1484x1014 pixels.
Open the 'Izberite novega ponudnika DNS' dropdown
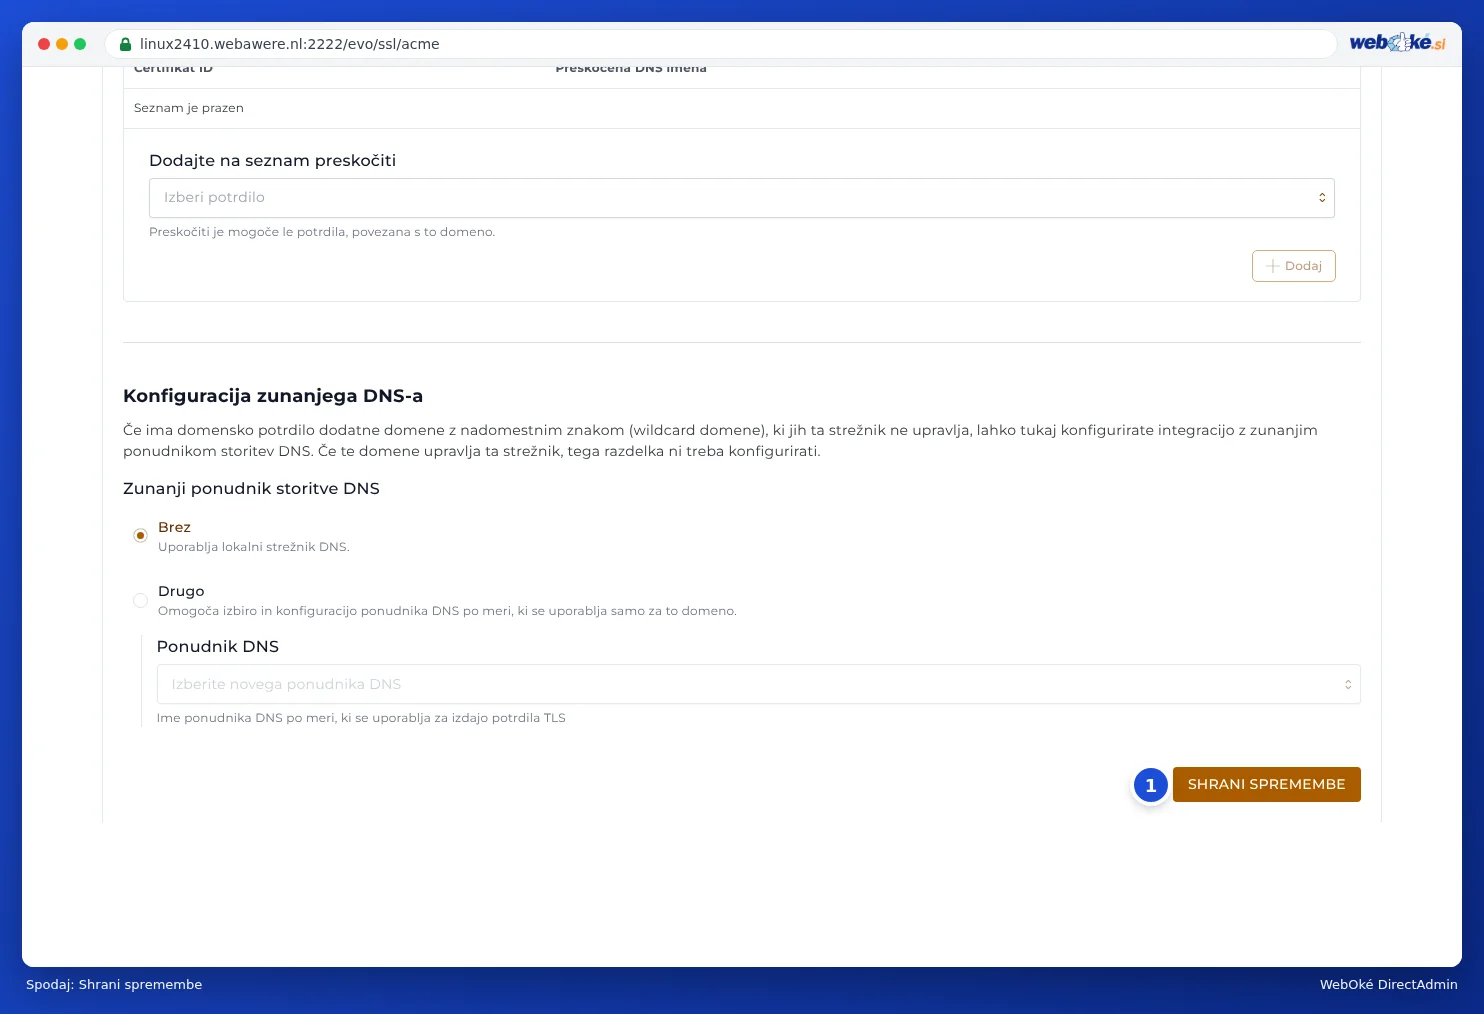(x=759, y=684)
